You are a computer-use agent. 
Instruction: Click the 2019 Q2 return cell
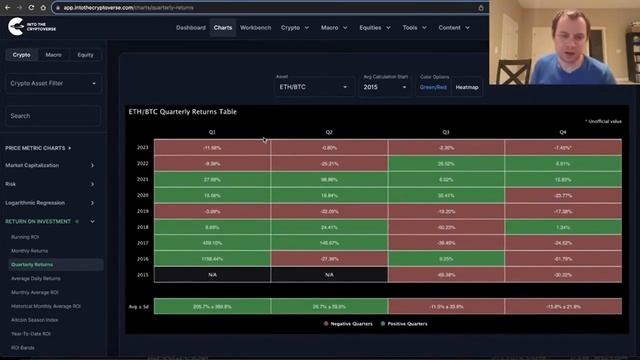329,211
